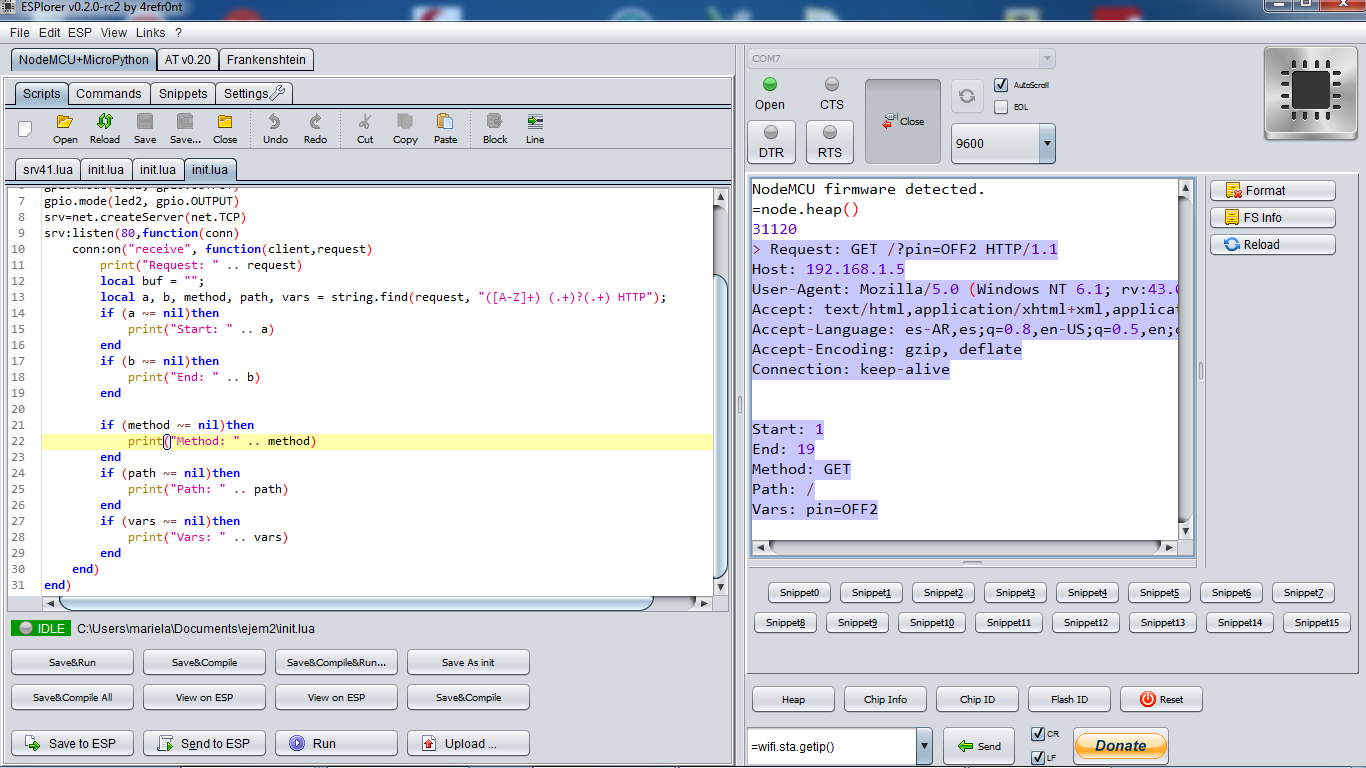The image size is (1366, 768).
Task: Click the serial port refresh icon
Action: (967, 96)
